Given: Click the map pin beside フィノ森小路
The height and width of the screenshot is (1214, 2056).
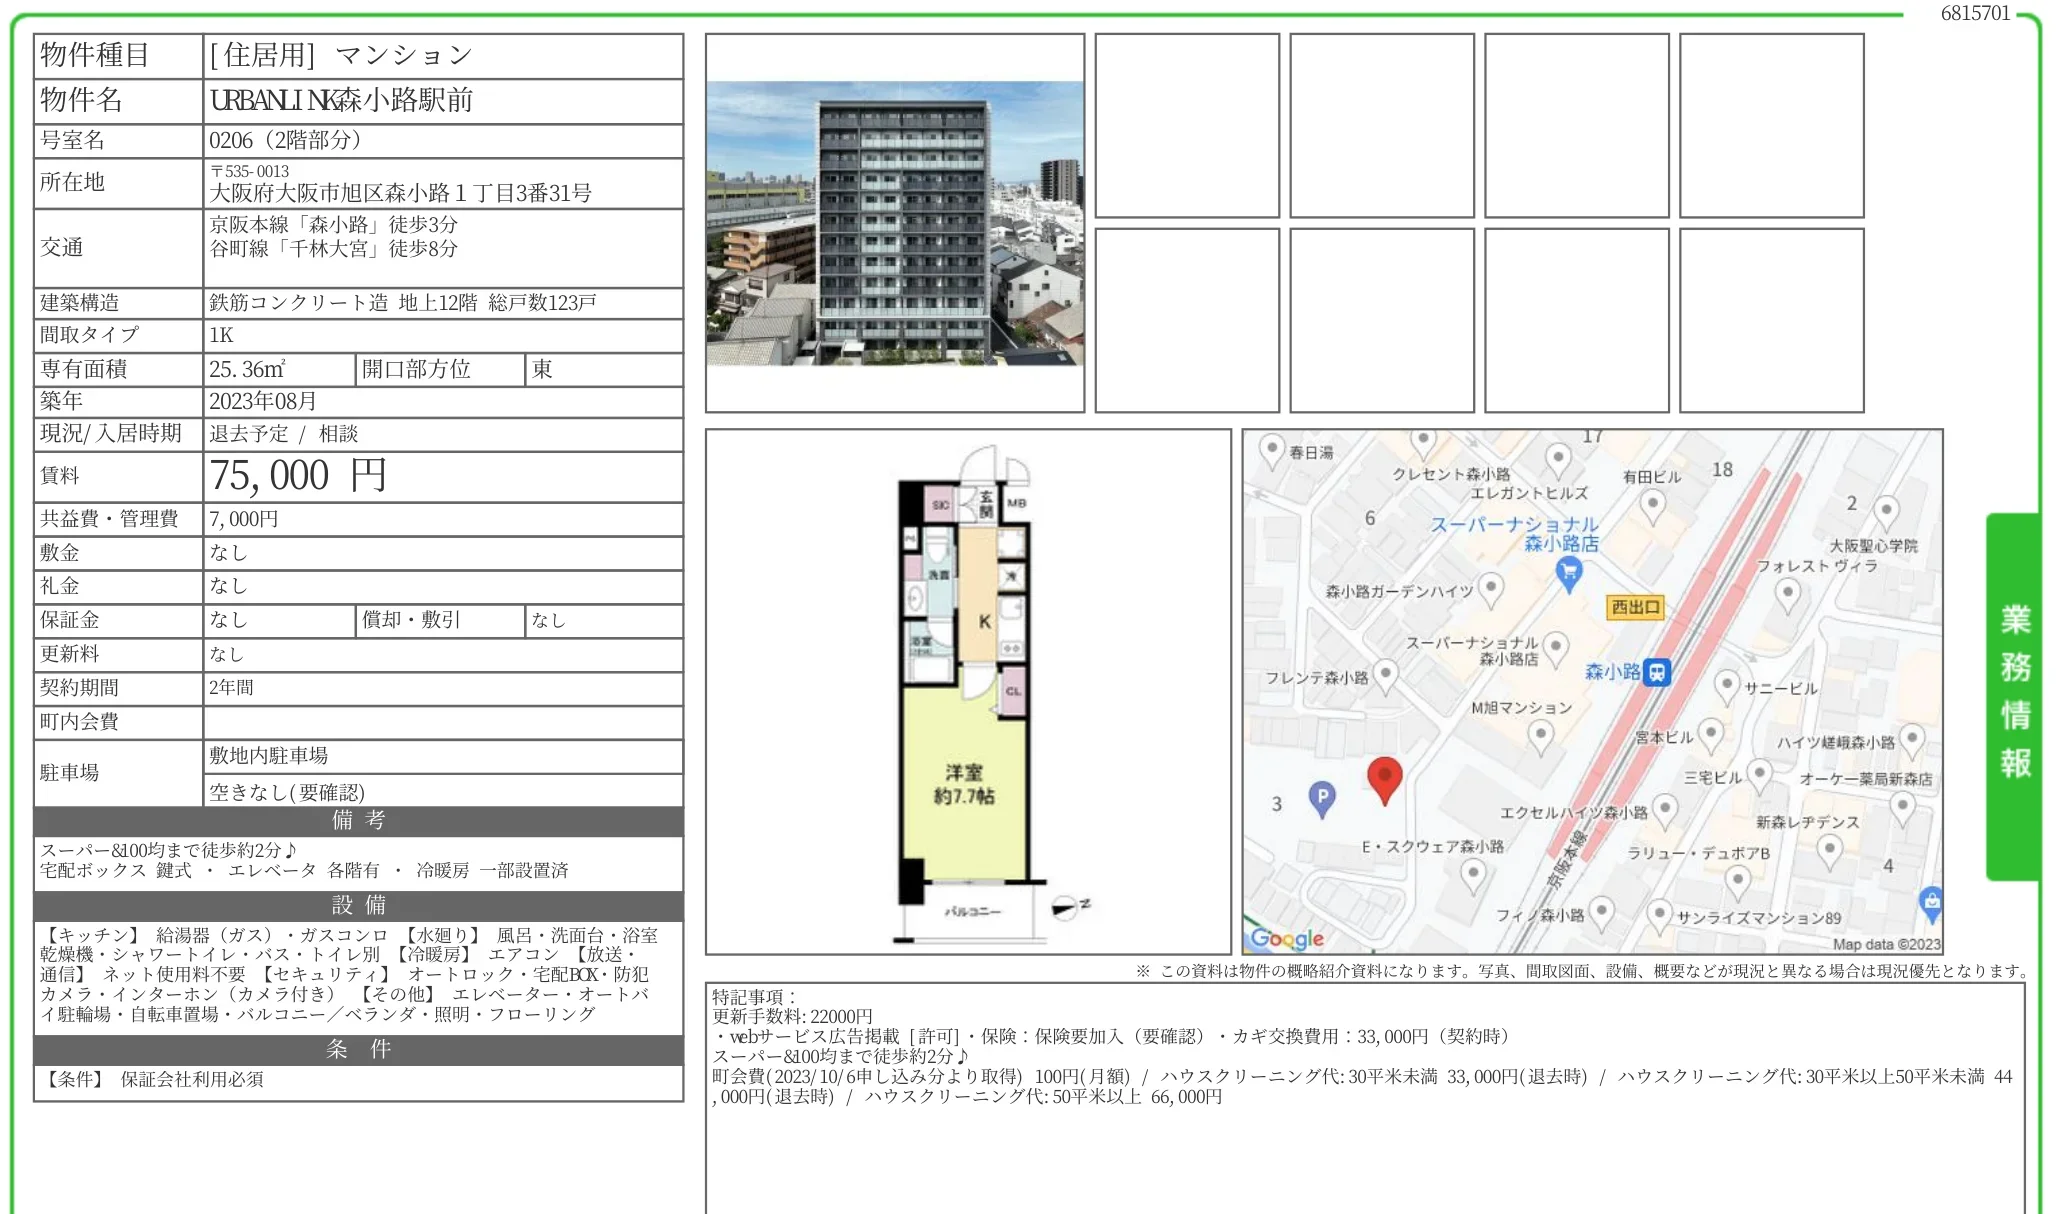Looking at the screenshot, I should (1601, 913).
